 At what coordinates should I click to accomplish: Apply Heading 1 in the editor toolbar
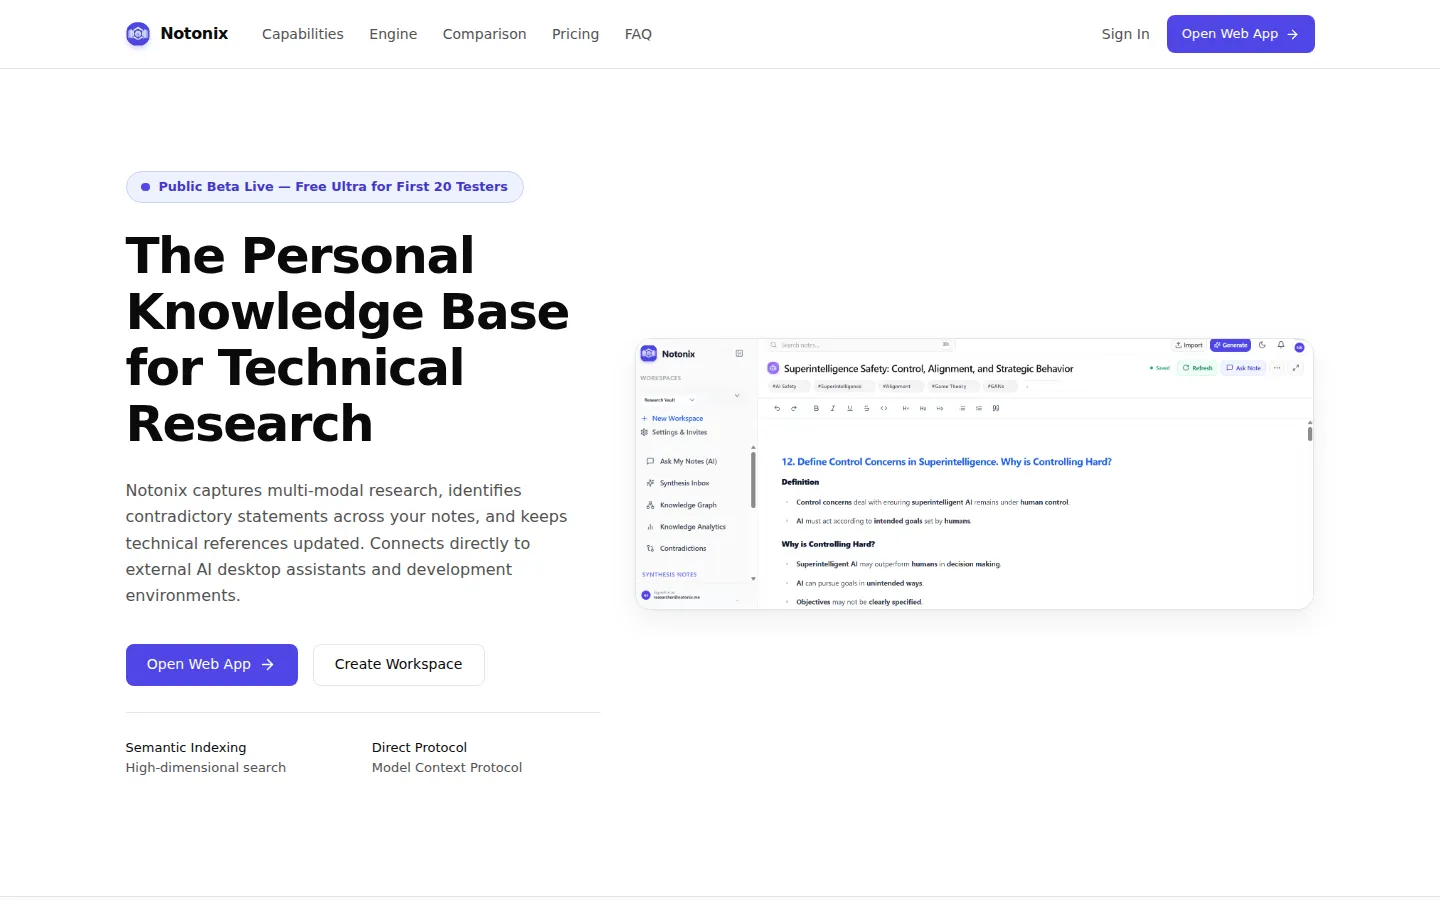[906, 408]
